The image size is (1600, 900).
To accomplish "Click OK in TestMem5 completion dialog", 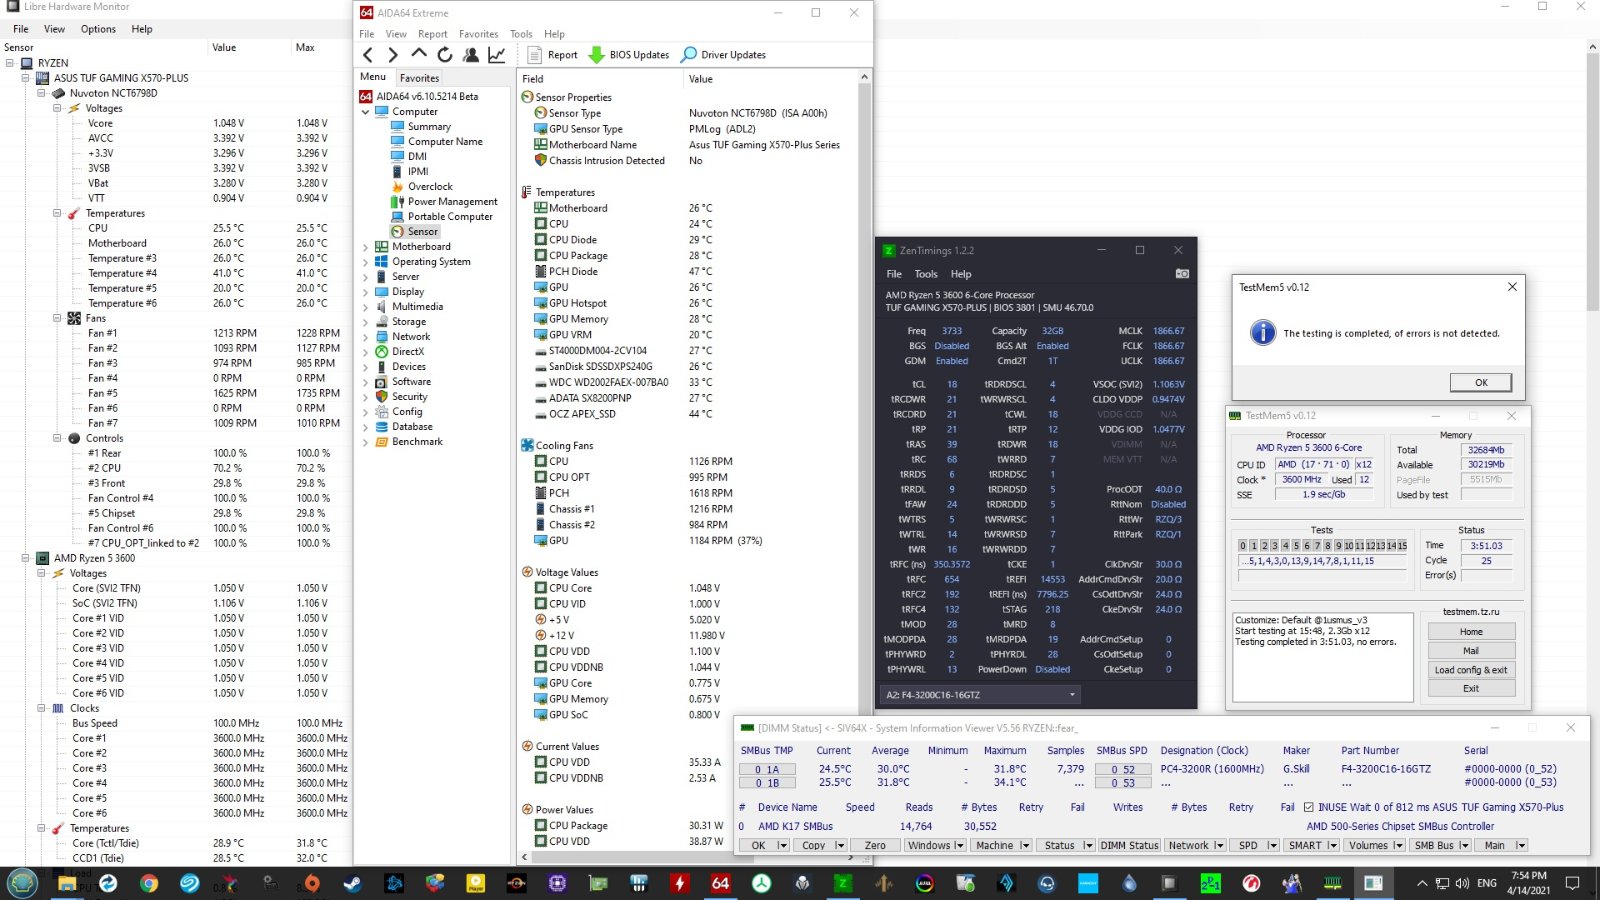I will tap(1481, 382).
